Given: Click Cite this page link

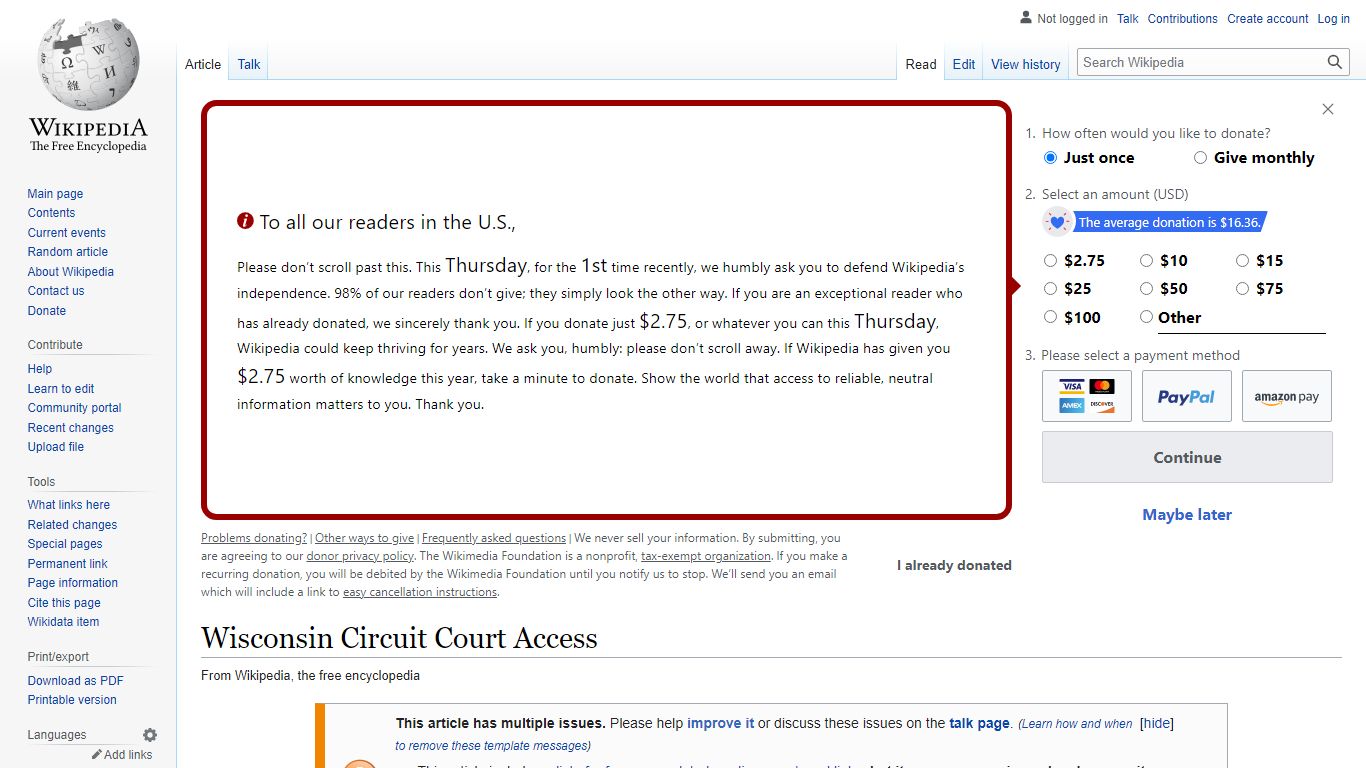Looking at the screenshot, I should tap(64, 603).
